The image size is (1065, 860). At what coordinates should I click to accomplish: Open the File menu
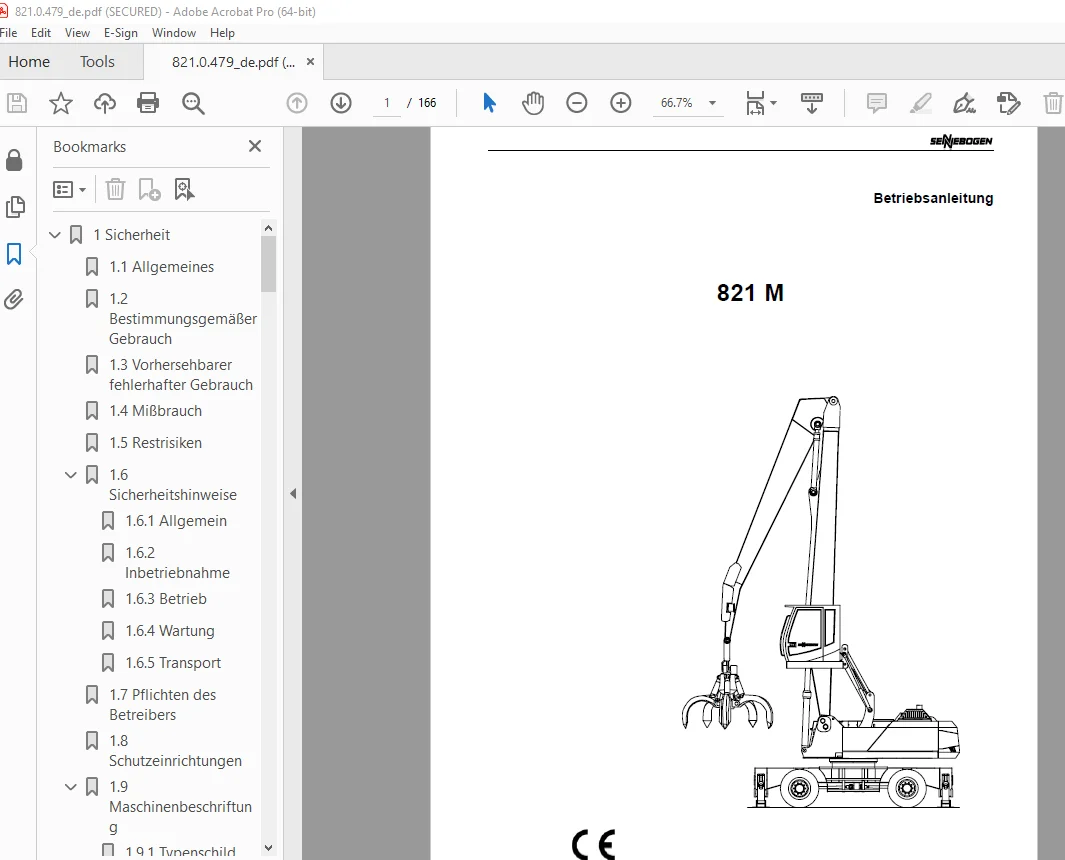(x=8, y=33)
